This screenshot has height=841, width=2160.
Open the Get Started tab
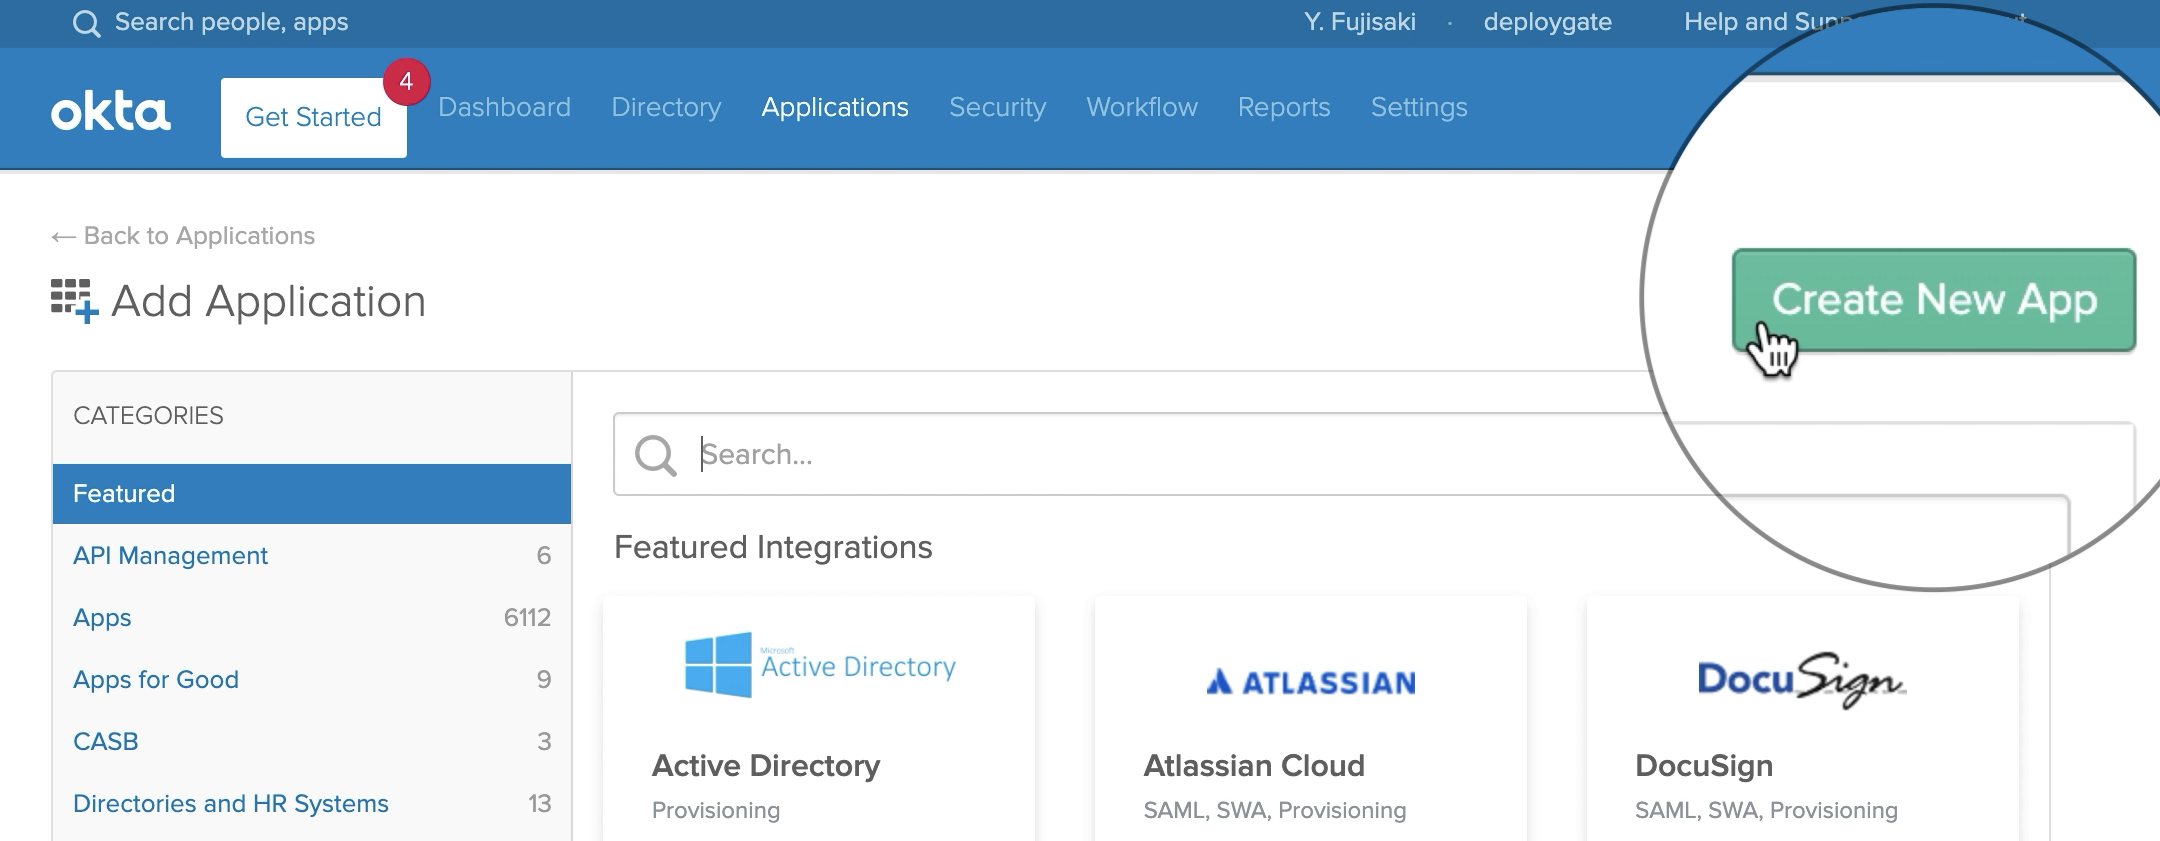[x=314, y=118]
